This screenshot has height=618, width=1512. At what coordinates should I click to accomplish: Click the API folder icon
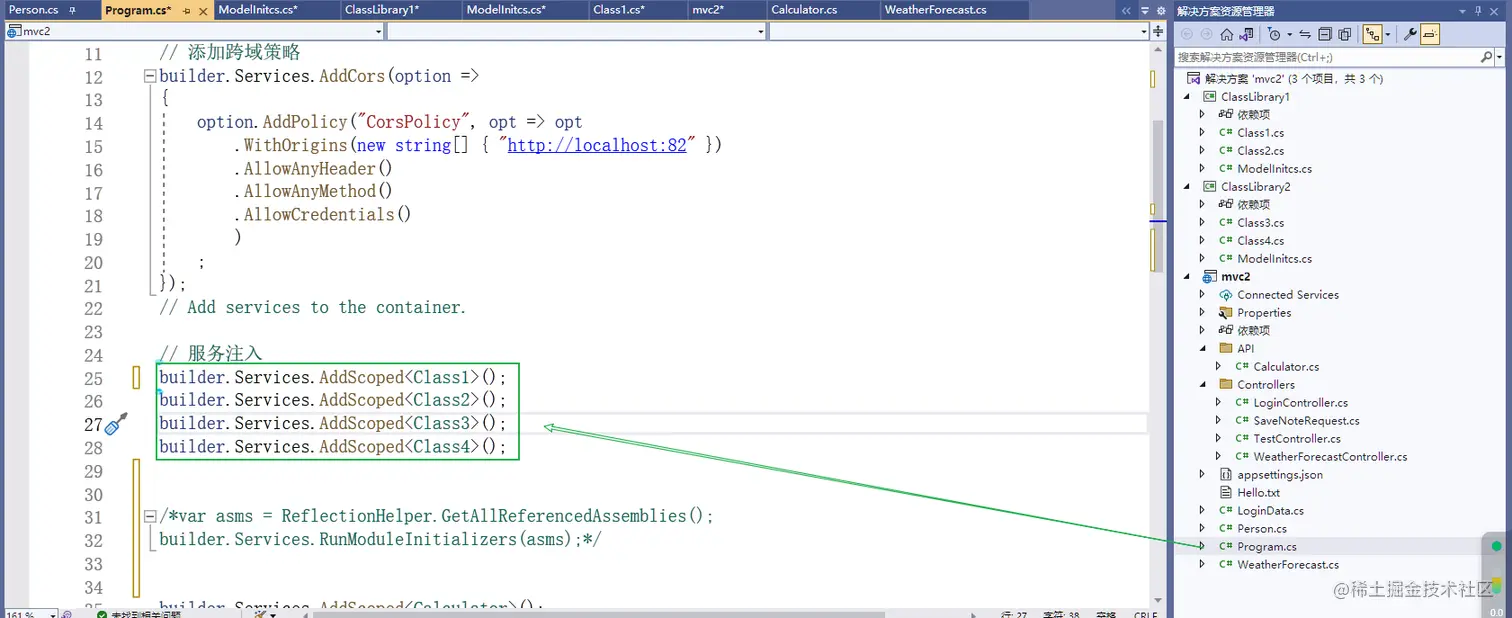coord(1225,349)
